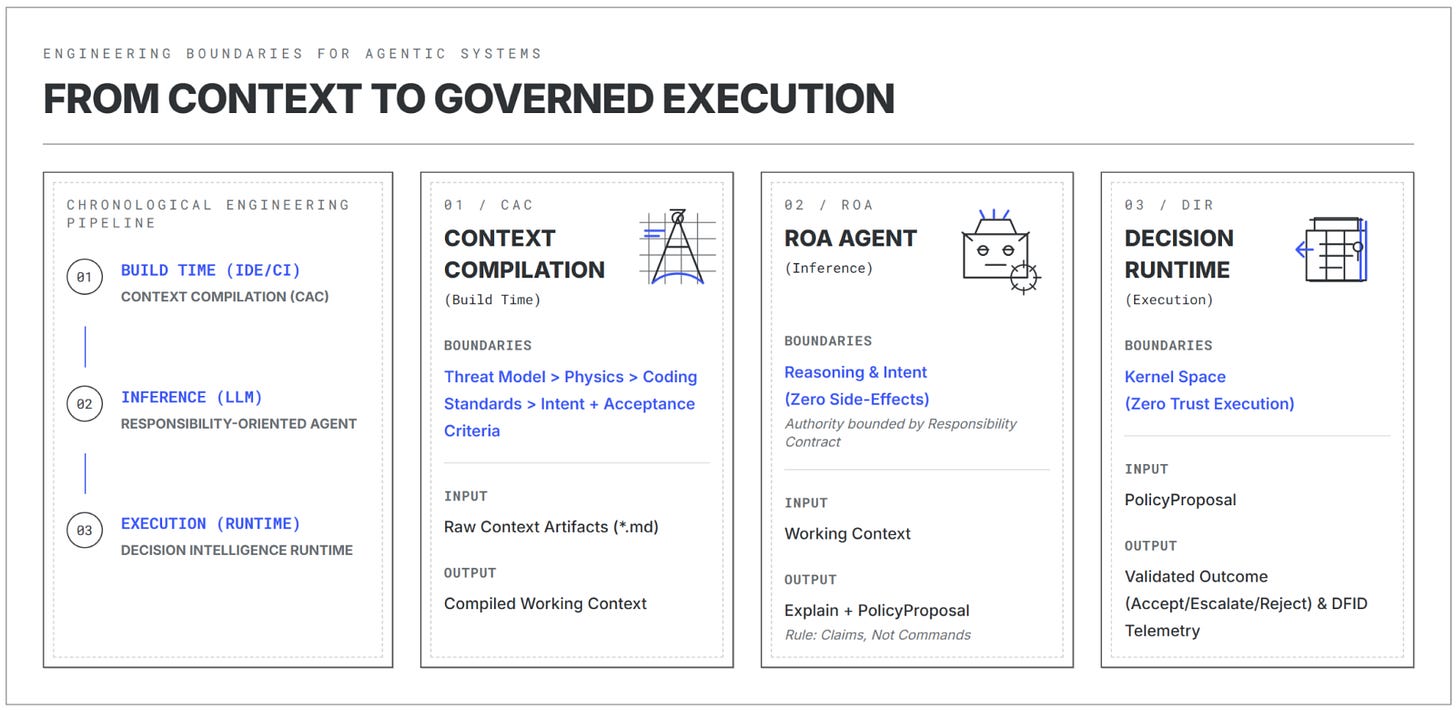Image resolution: width=1456 pixels, height=710 pixels.
Task: Select the INFERENCE (LLM) heading
Action: (191, 397)
